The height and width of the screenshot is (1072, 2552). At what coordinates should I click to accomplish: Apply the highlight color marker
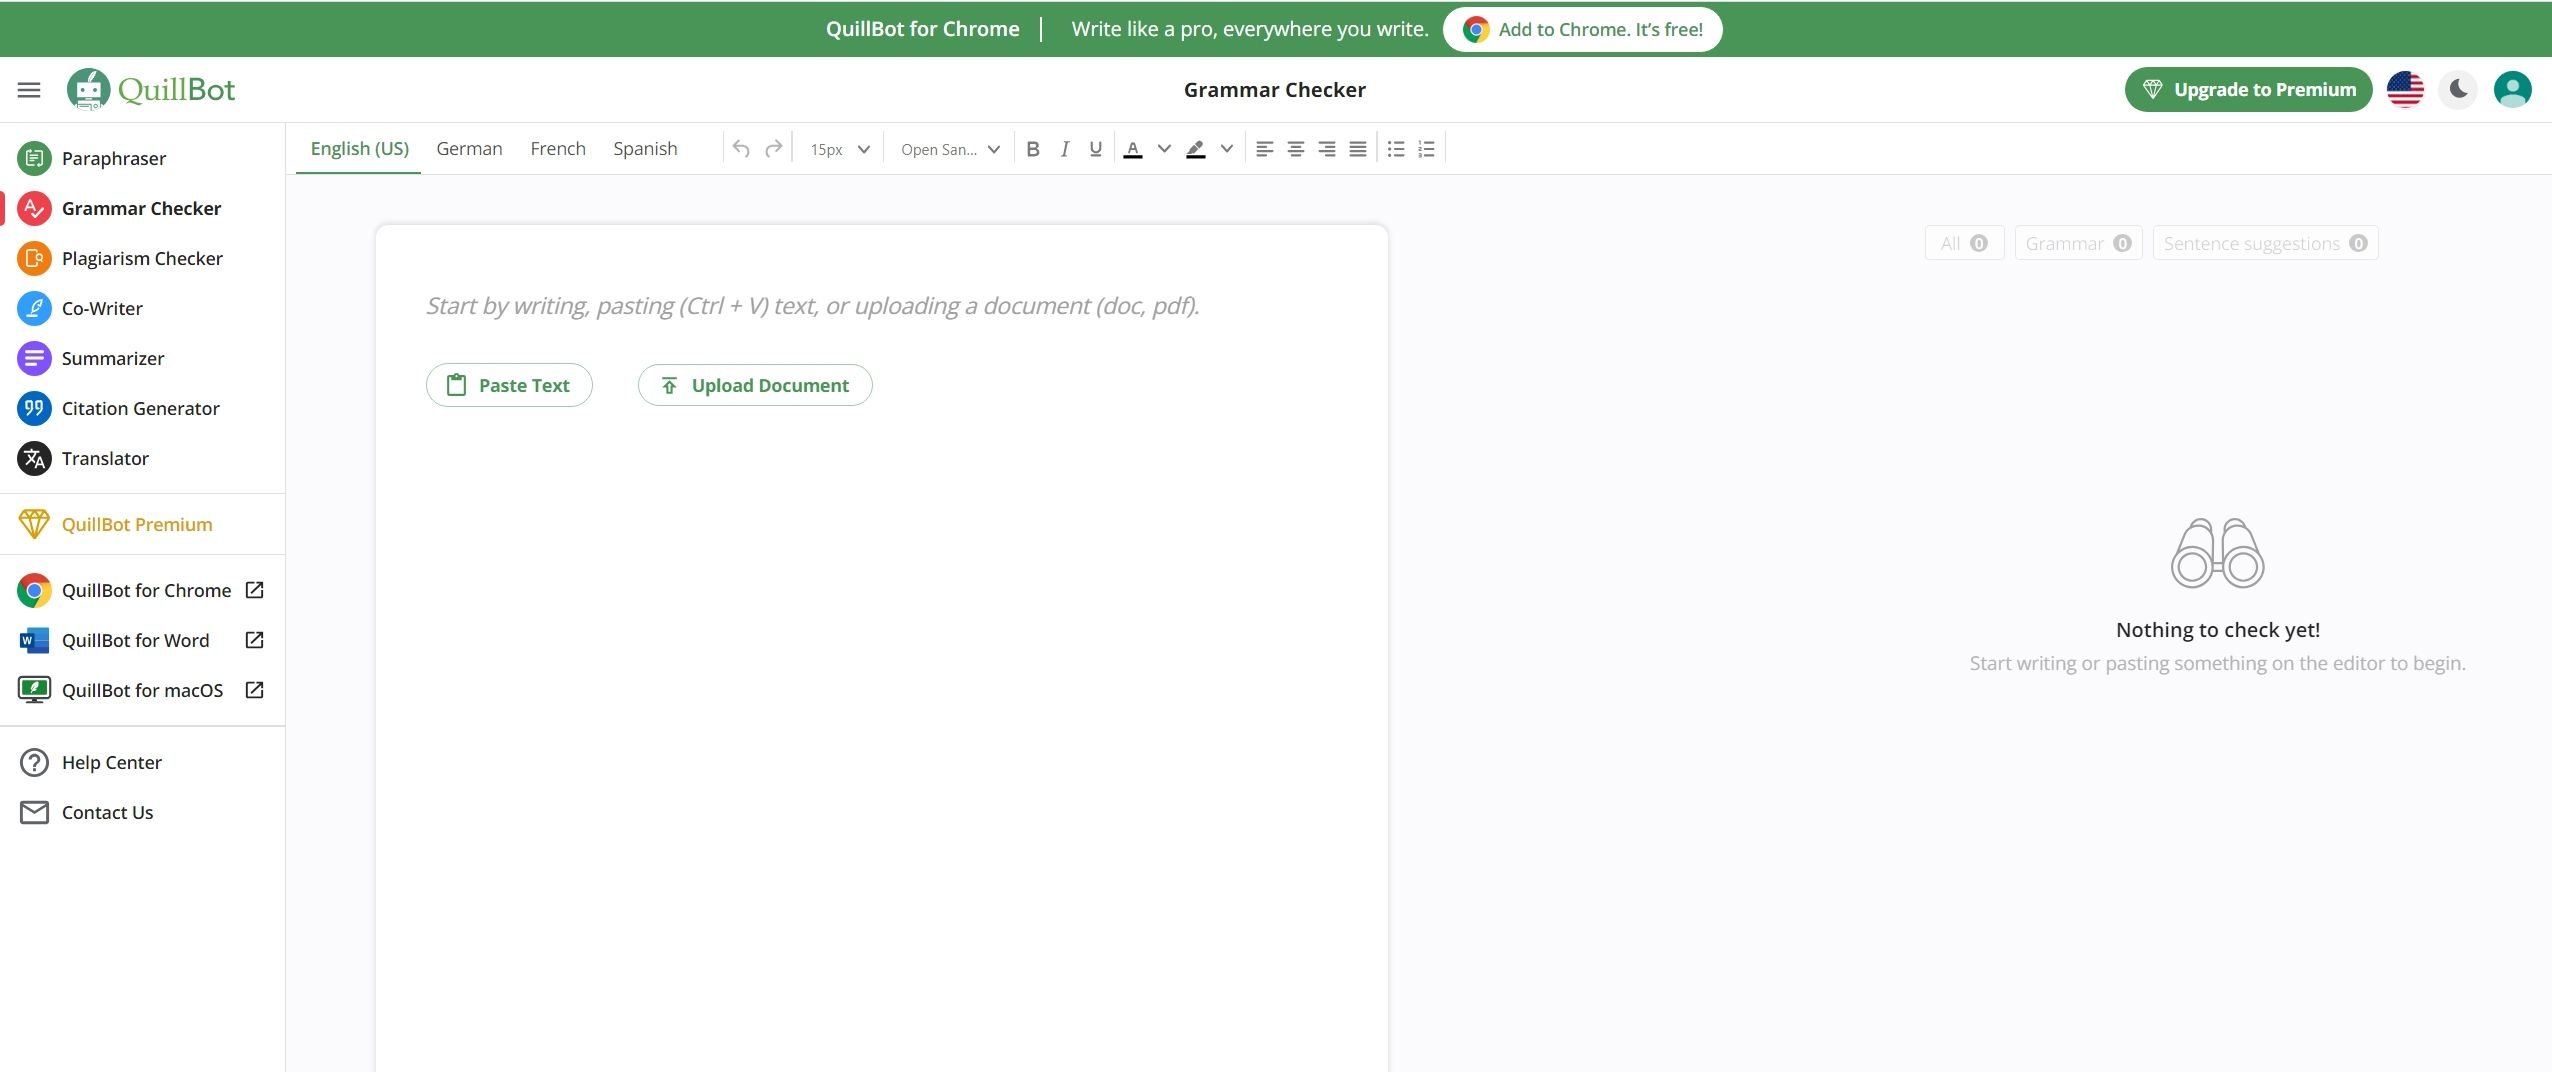pos(1195,149)
